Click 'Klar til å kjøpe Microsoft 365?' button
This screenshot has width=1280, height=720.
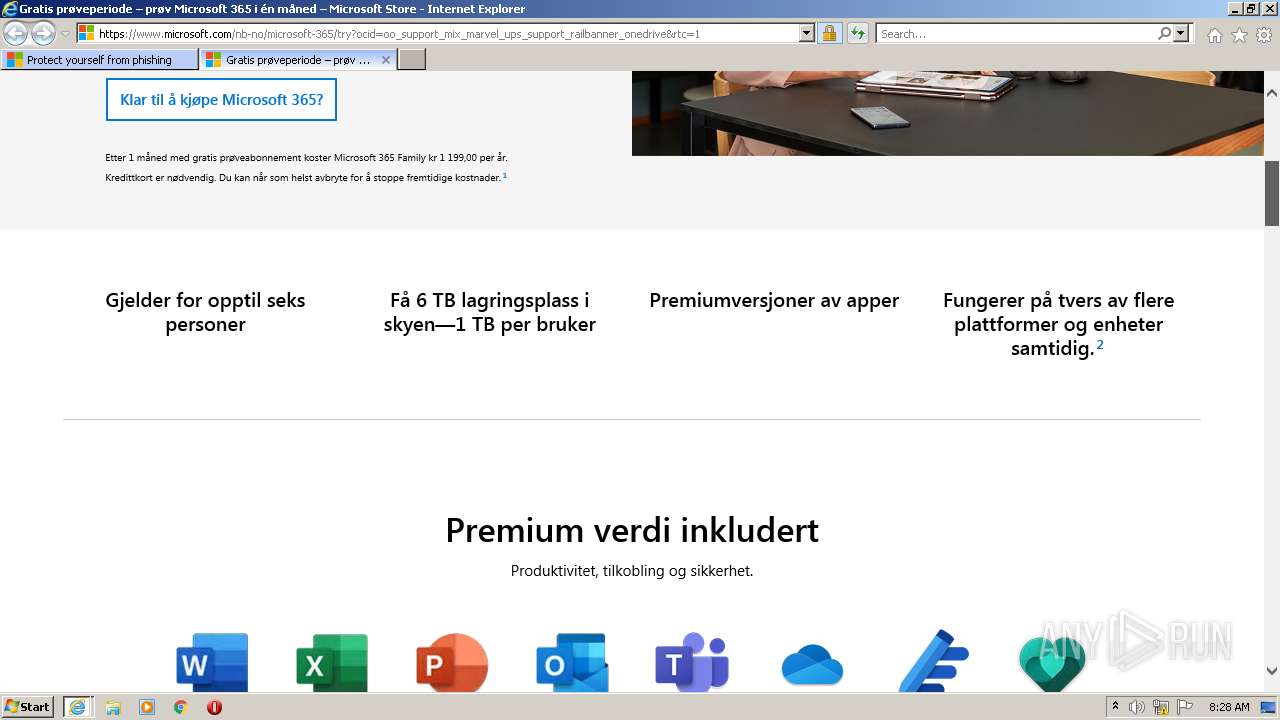(221, 100)
